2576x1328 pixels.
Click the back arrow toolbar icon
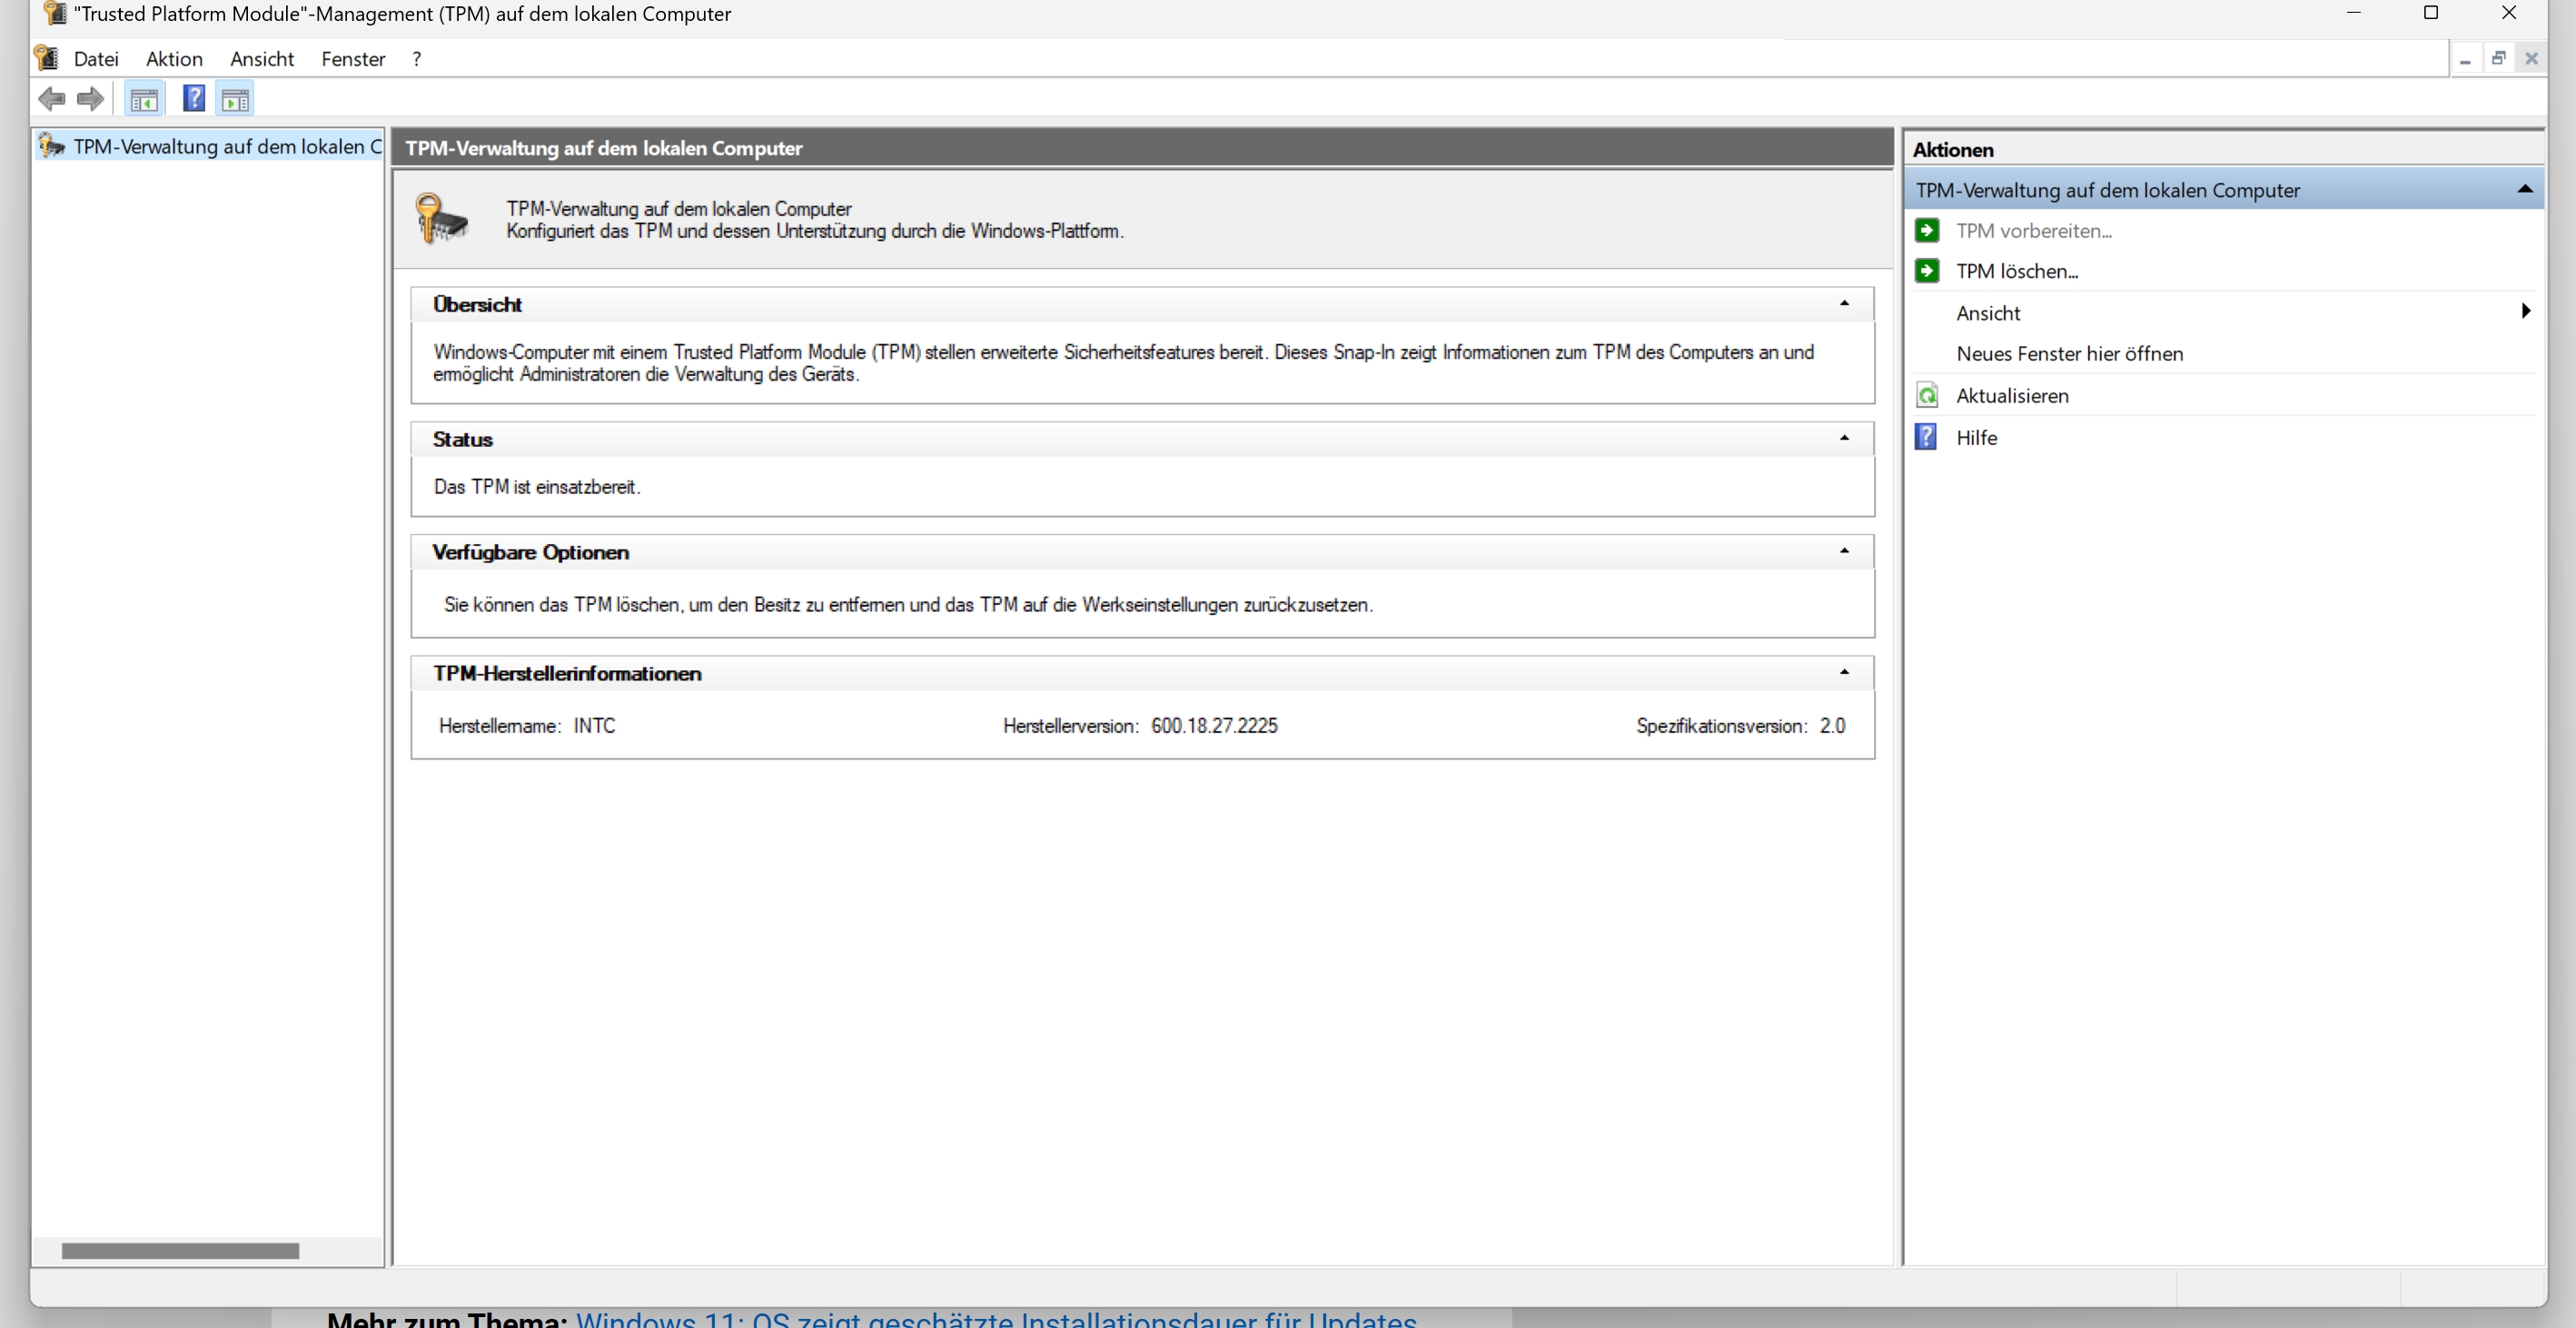[x=51, y=99]
